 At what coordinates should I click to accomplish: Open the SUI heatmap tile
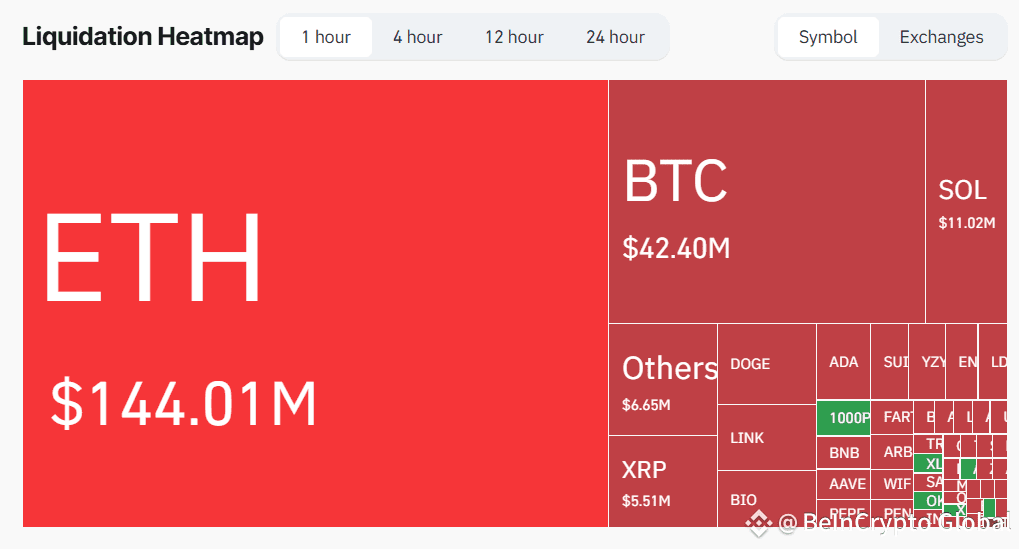point(890,361)
